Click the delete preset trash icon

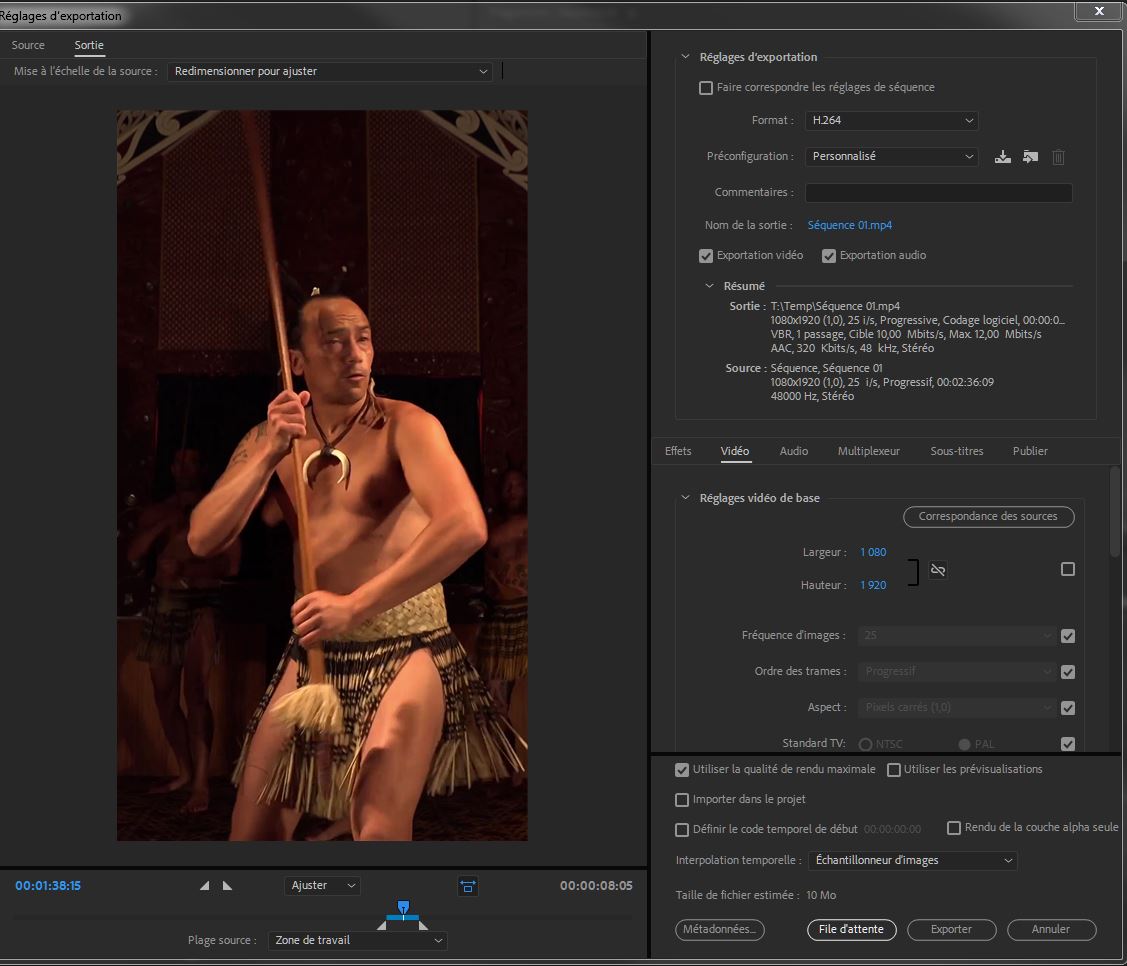coord(1058,157)
